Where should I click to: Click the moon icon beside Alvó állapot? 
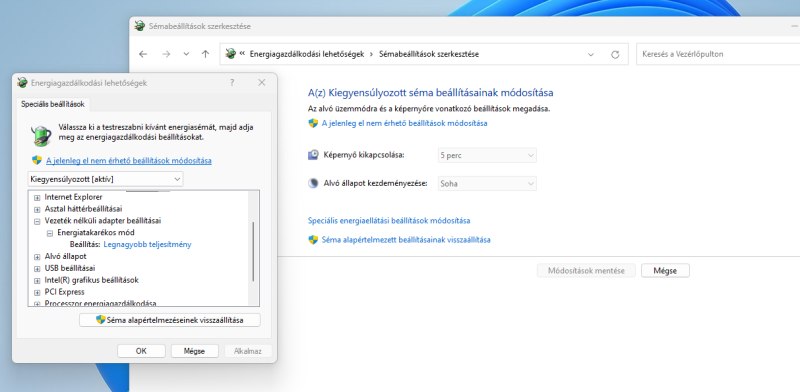pos(313,183)
